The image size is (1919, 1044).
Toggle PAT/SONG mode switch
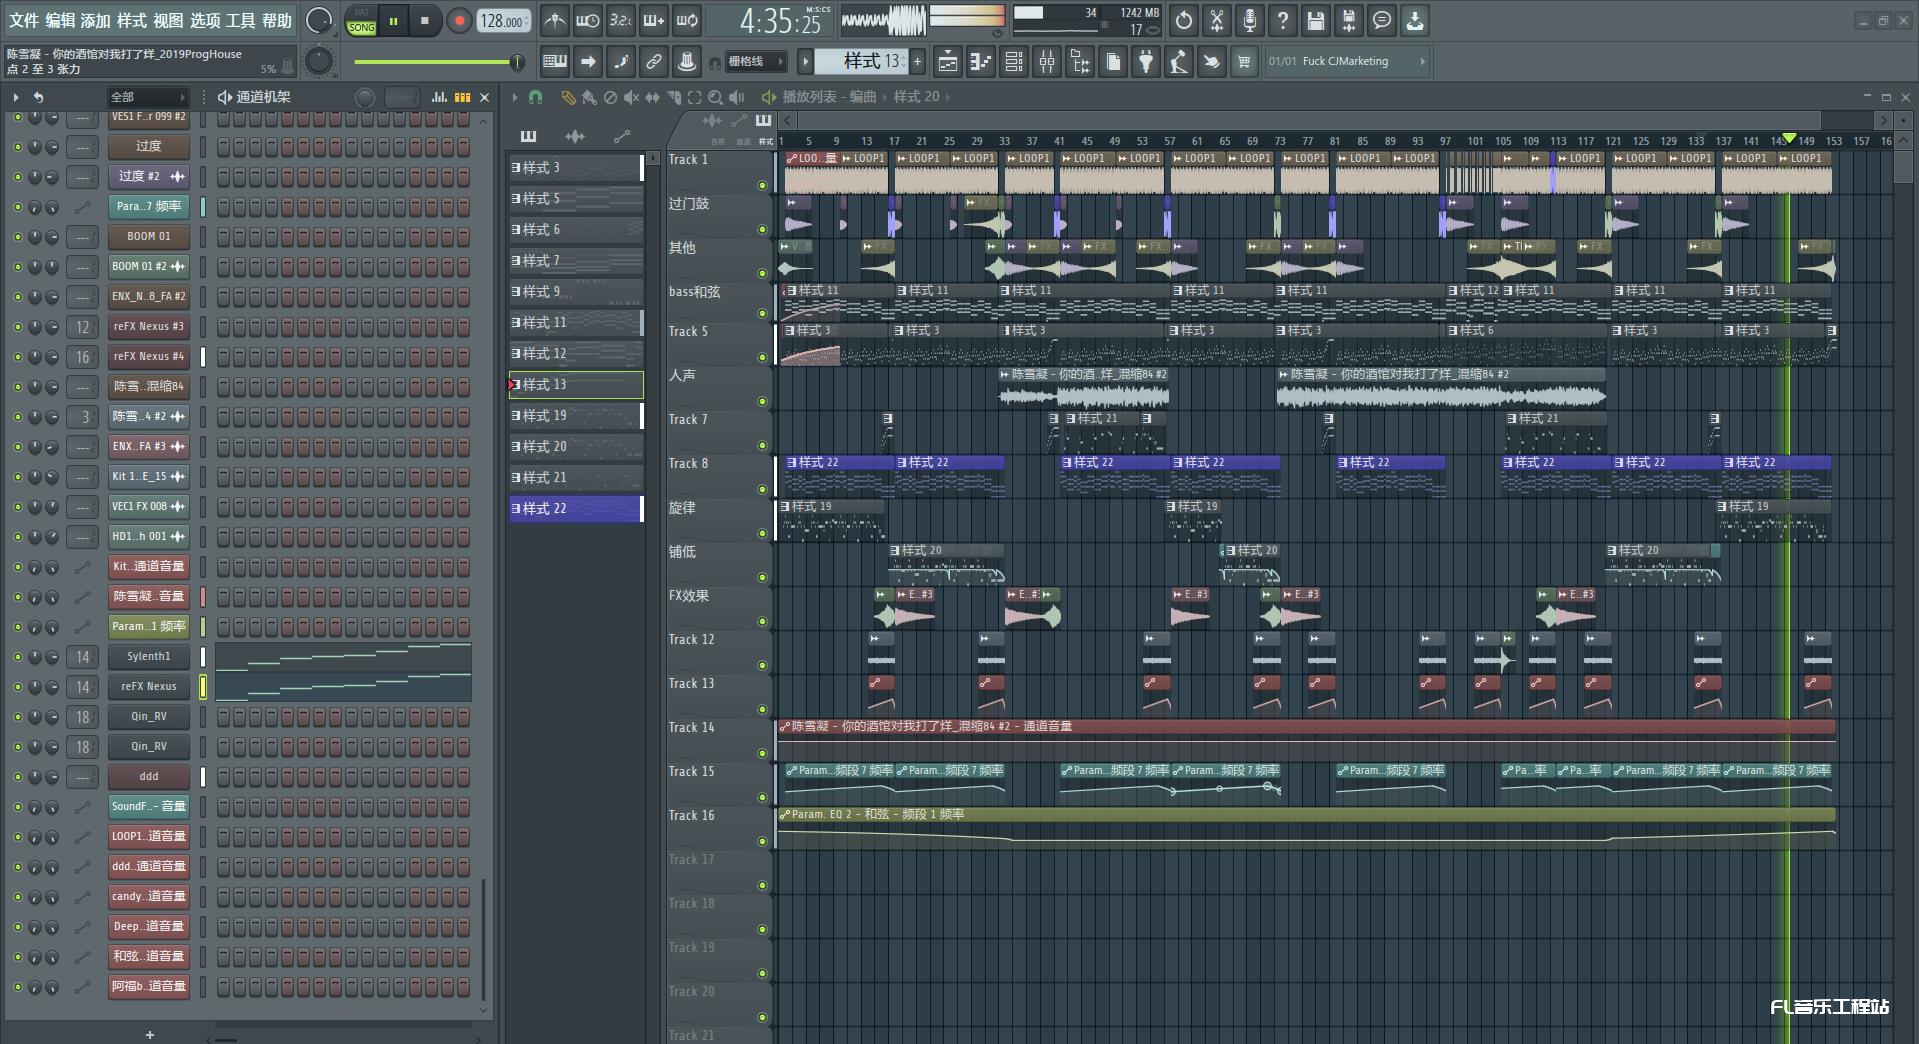(x=361, y=20)
